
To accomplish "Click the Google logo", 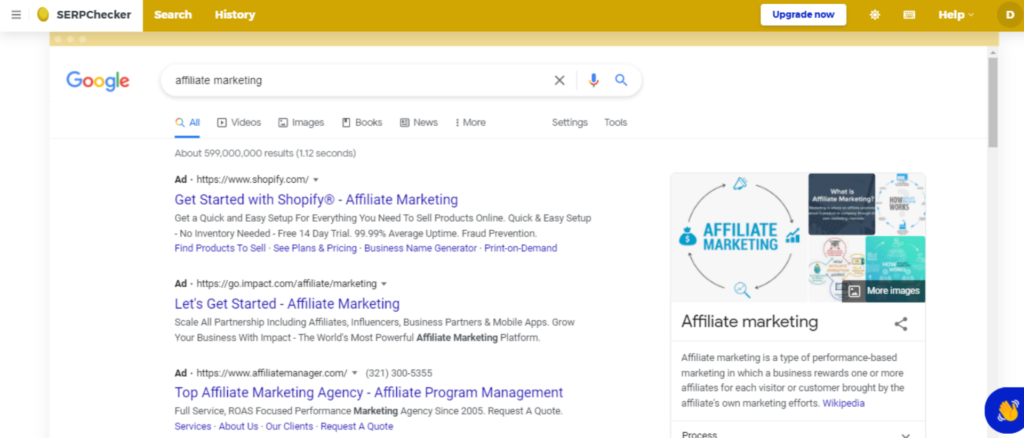I will (98, 81).
